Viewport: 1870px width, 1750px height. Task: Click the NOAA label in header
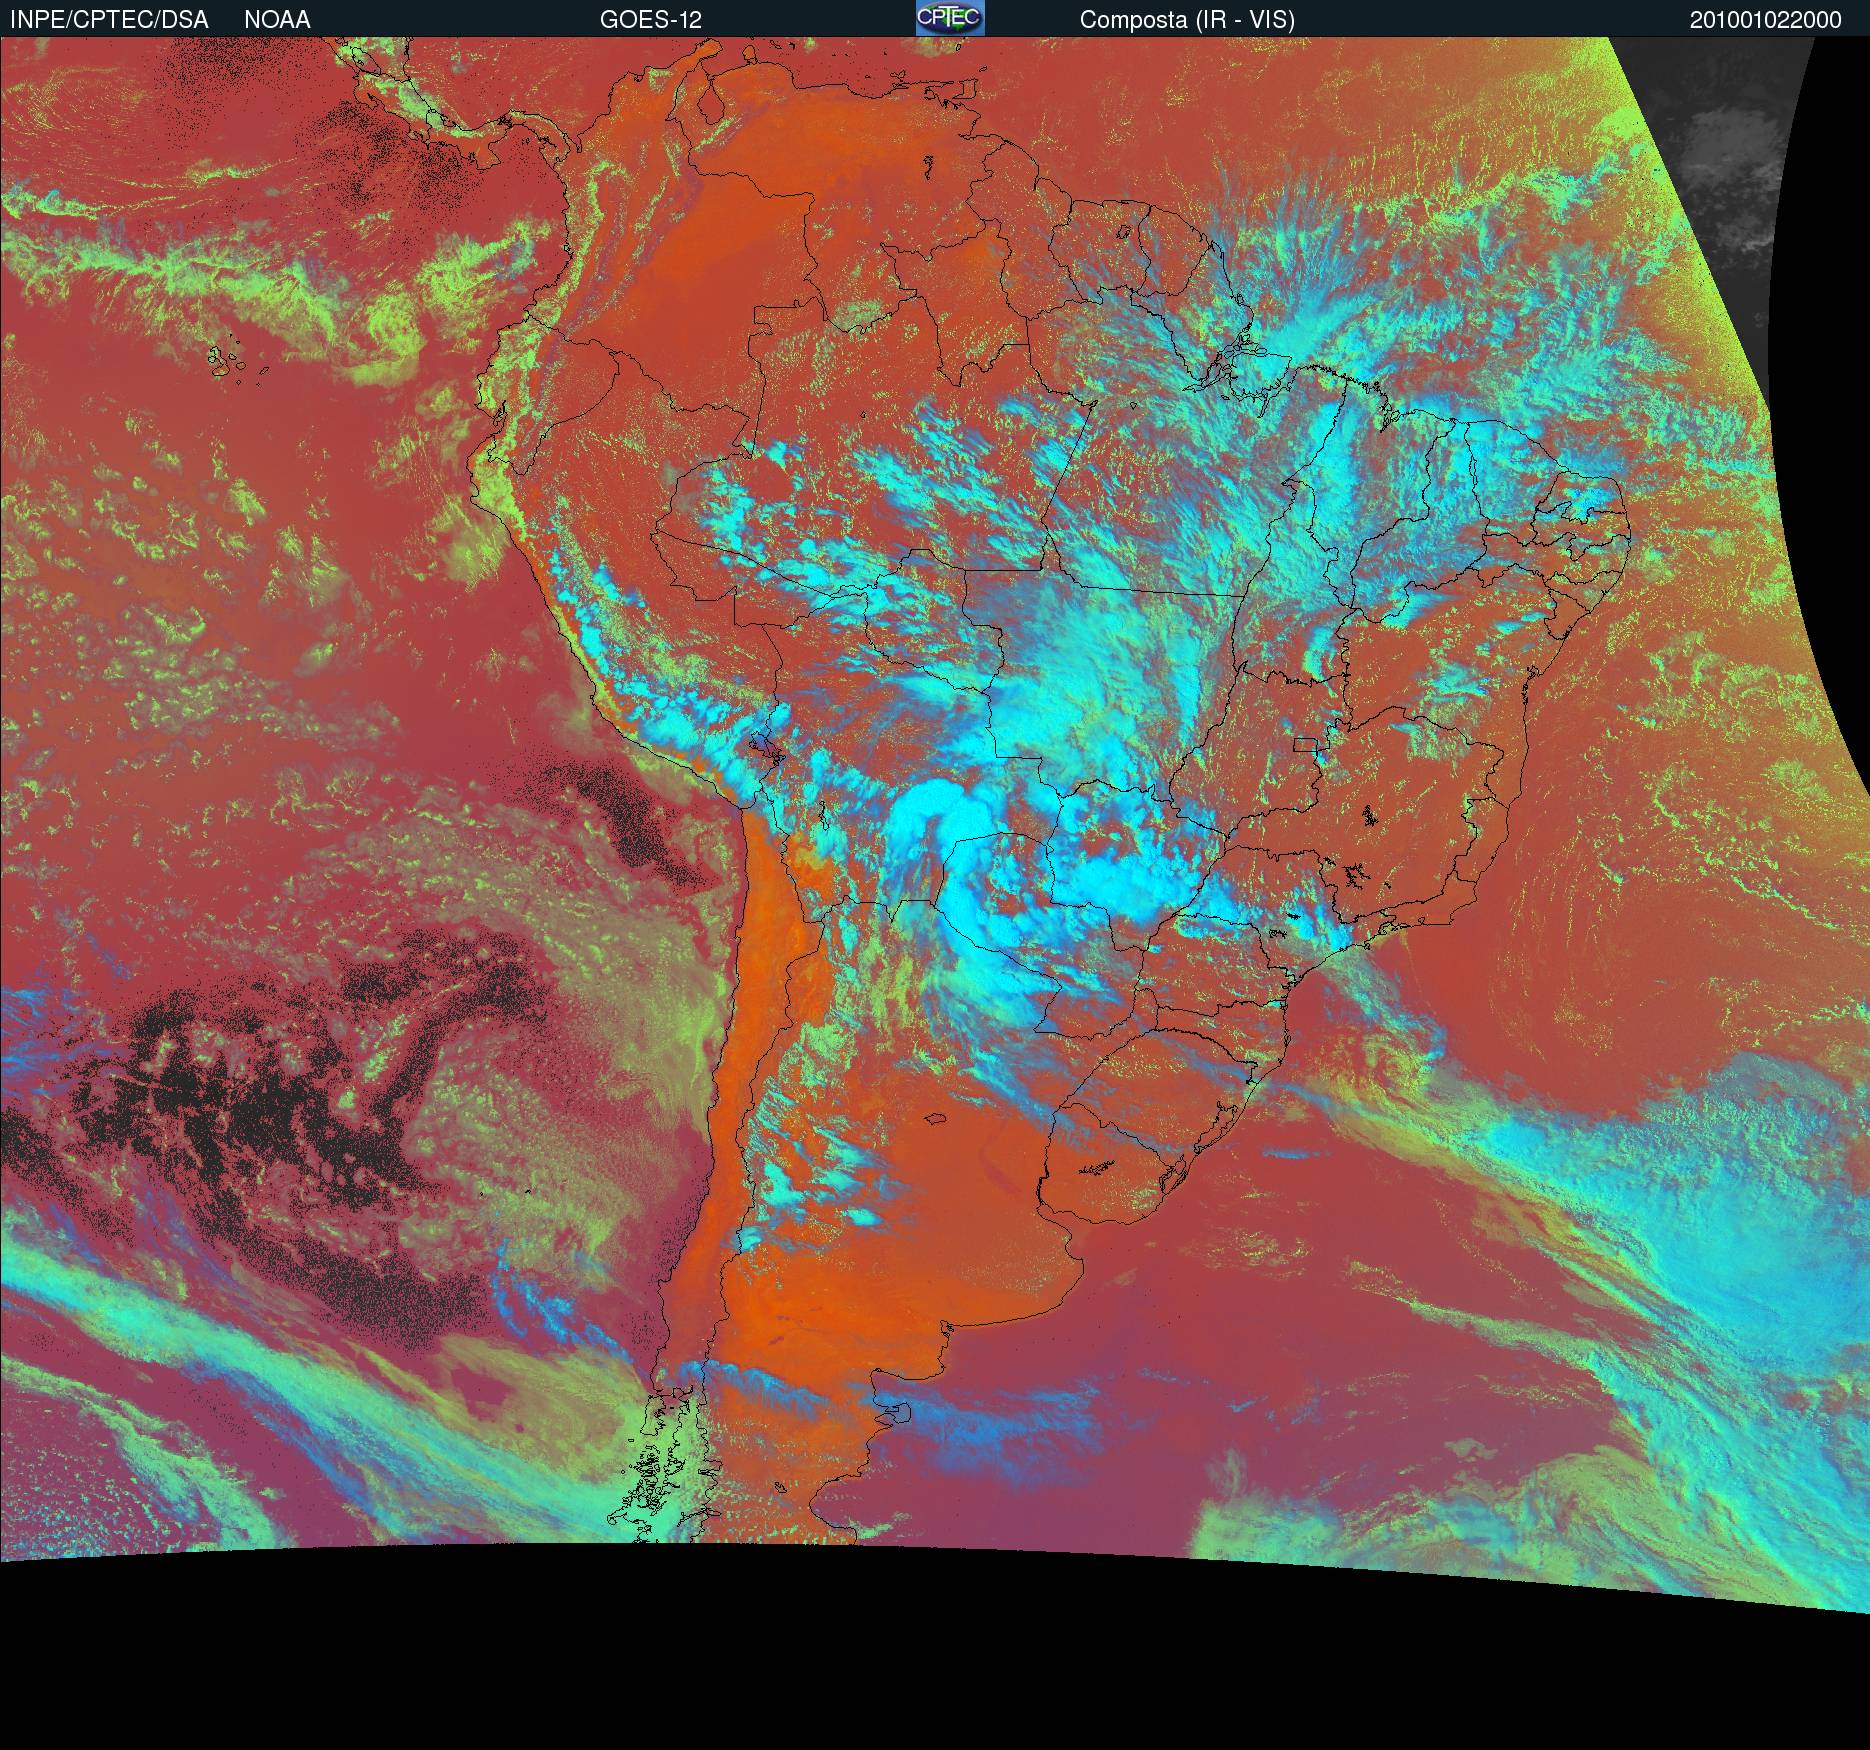(x=277, y=20)
